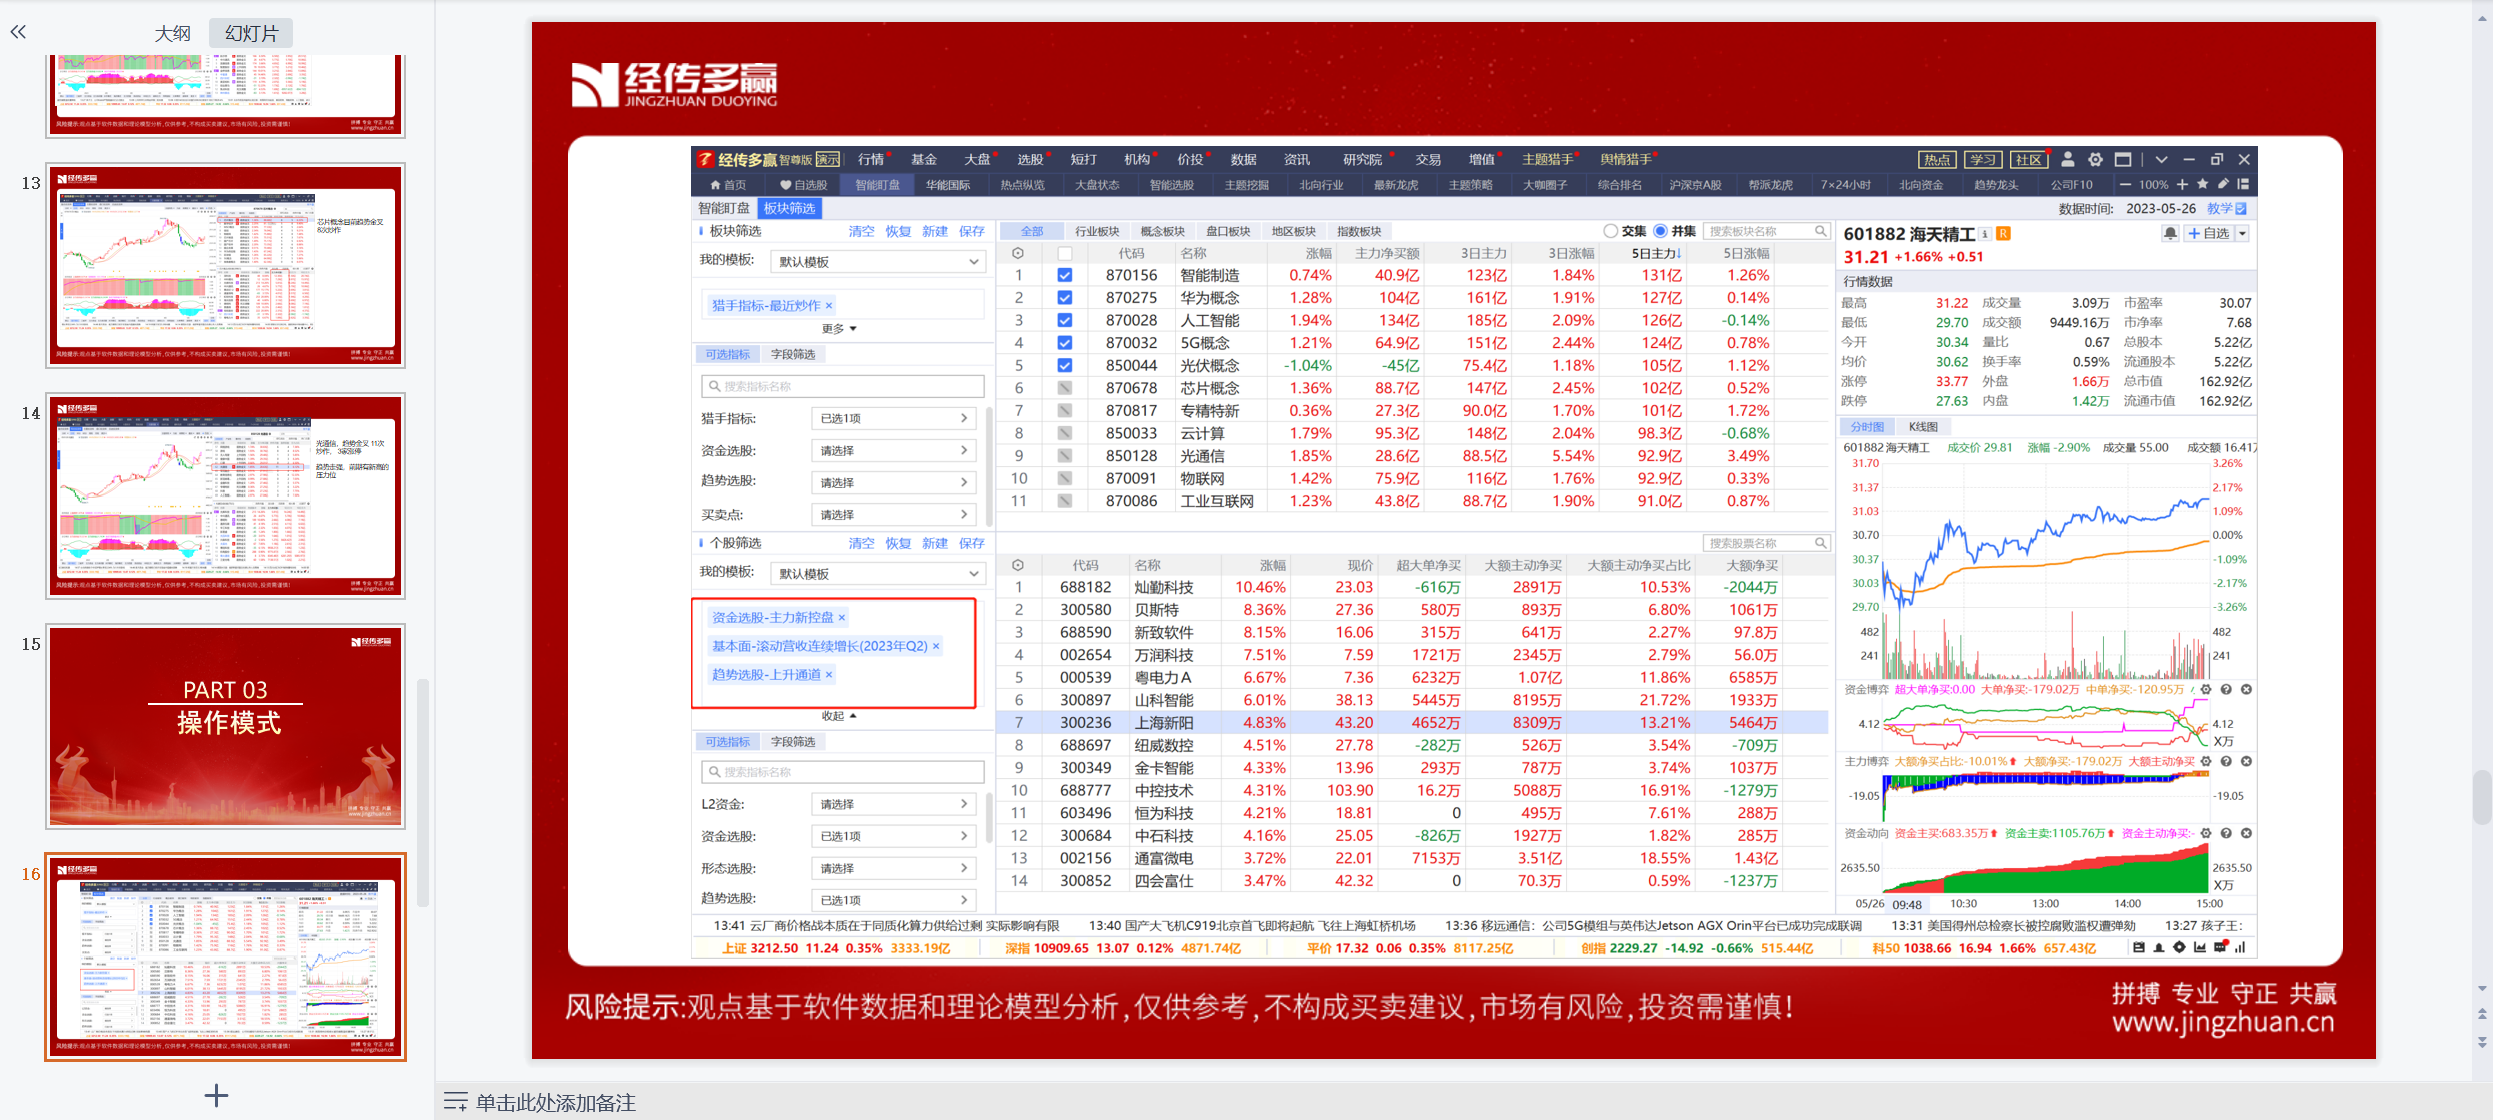The width and height of the screenshot is (2493, 1120).
Task: Click the 单击此处添加备注 notes field
Action: 555,1102
